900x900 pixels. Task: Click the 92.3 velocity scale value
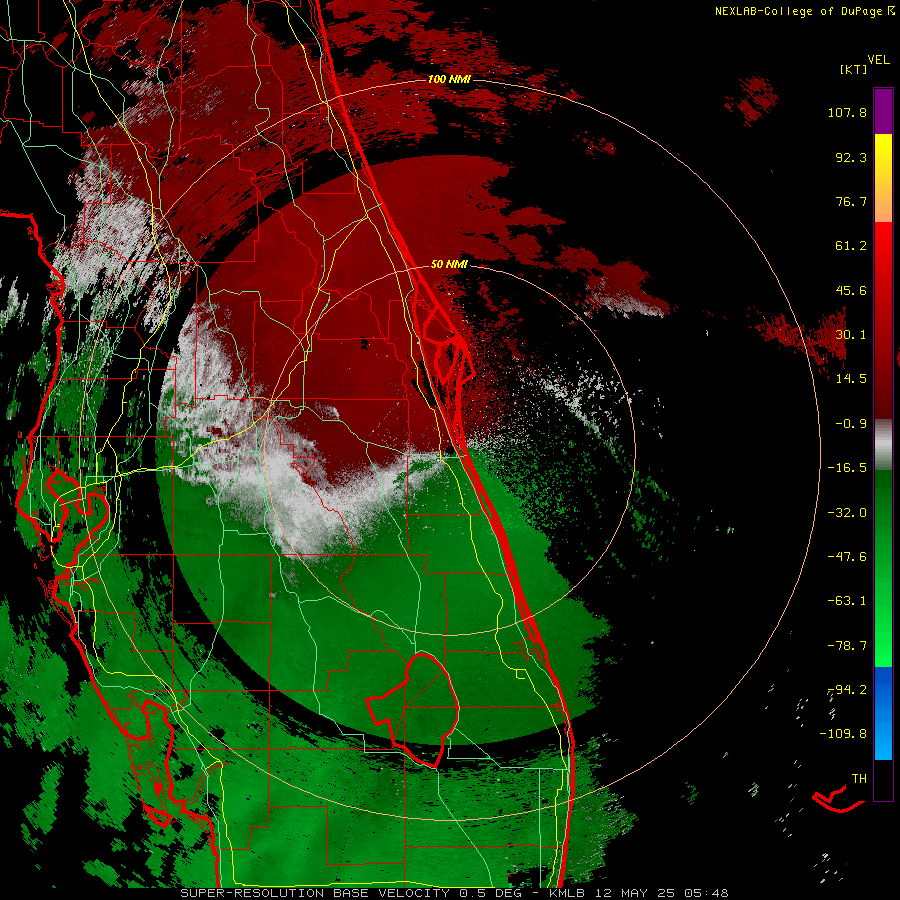(x=851, y=157)
